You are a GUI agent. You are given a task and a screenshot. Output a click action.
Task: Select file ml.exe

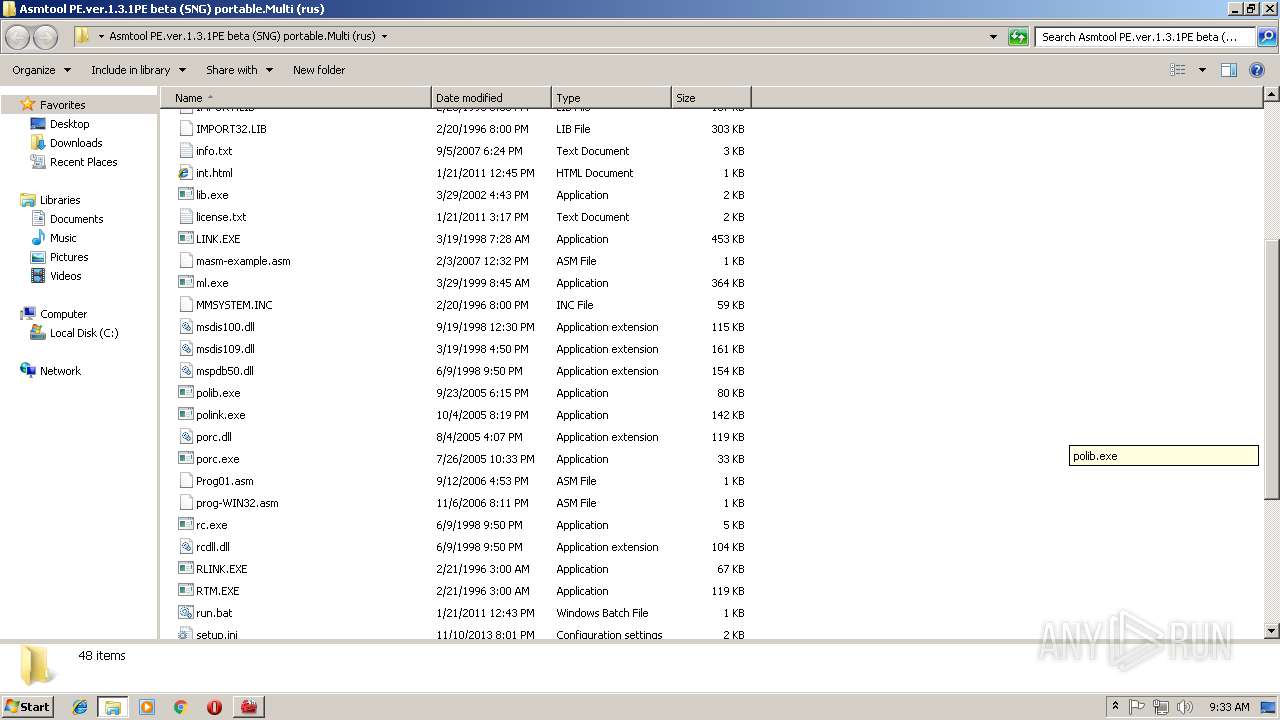[212, 283]
